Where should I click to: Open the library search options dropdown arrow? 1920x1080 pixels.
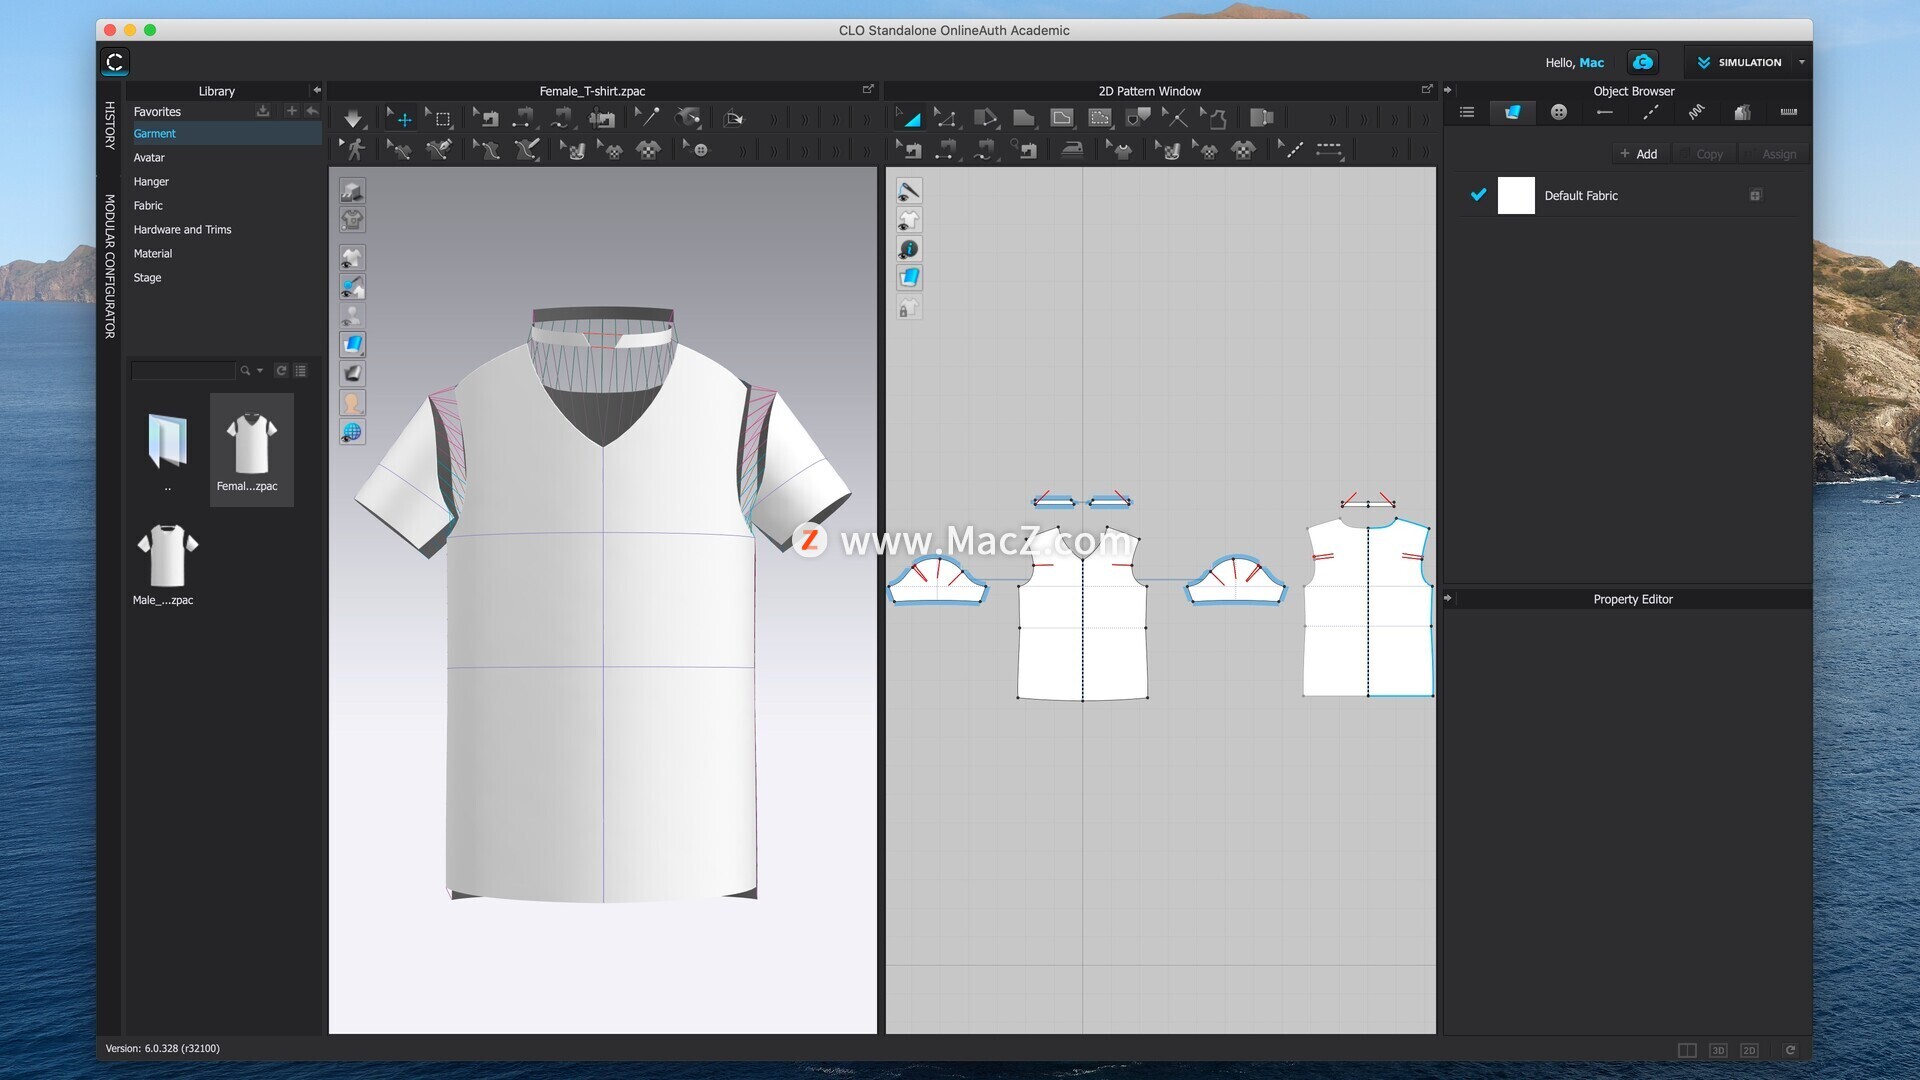[260, 371]
